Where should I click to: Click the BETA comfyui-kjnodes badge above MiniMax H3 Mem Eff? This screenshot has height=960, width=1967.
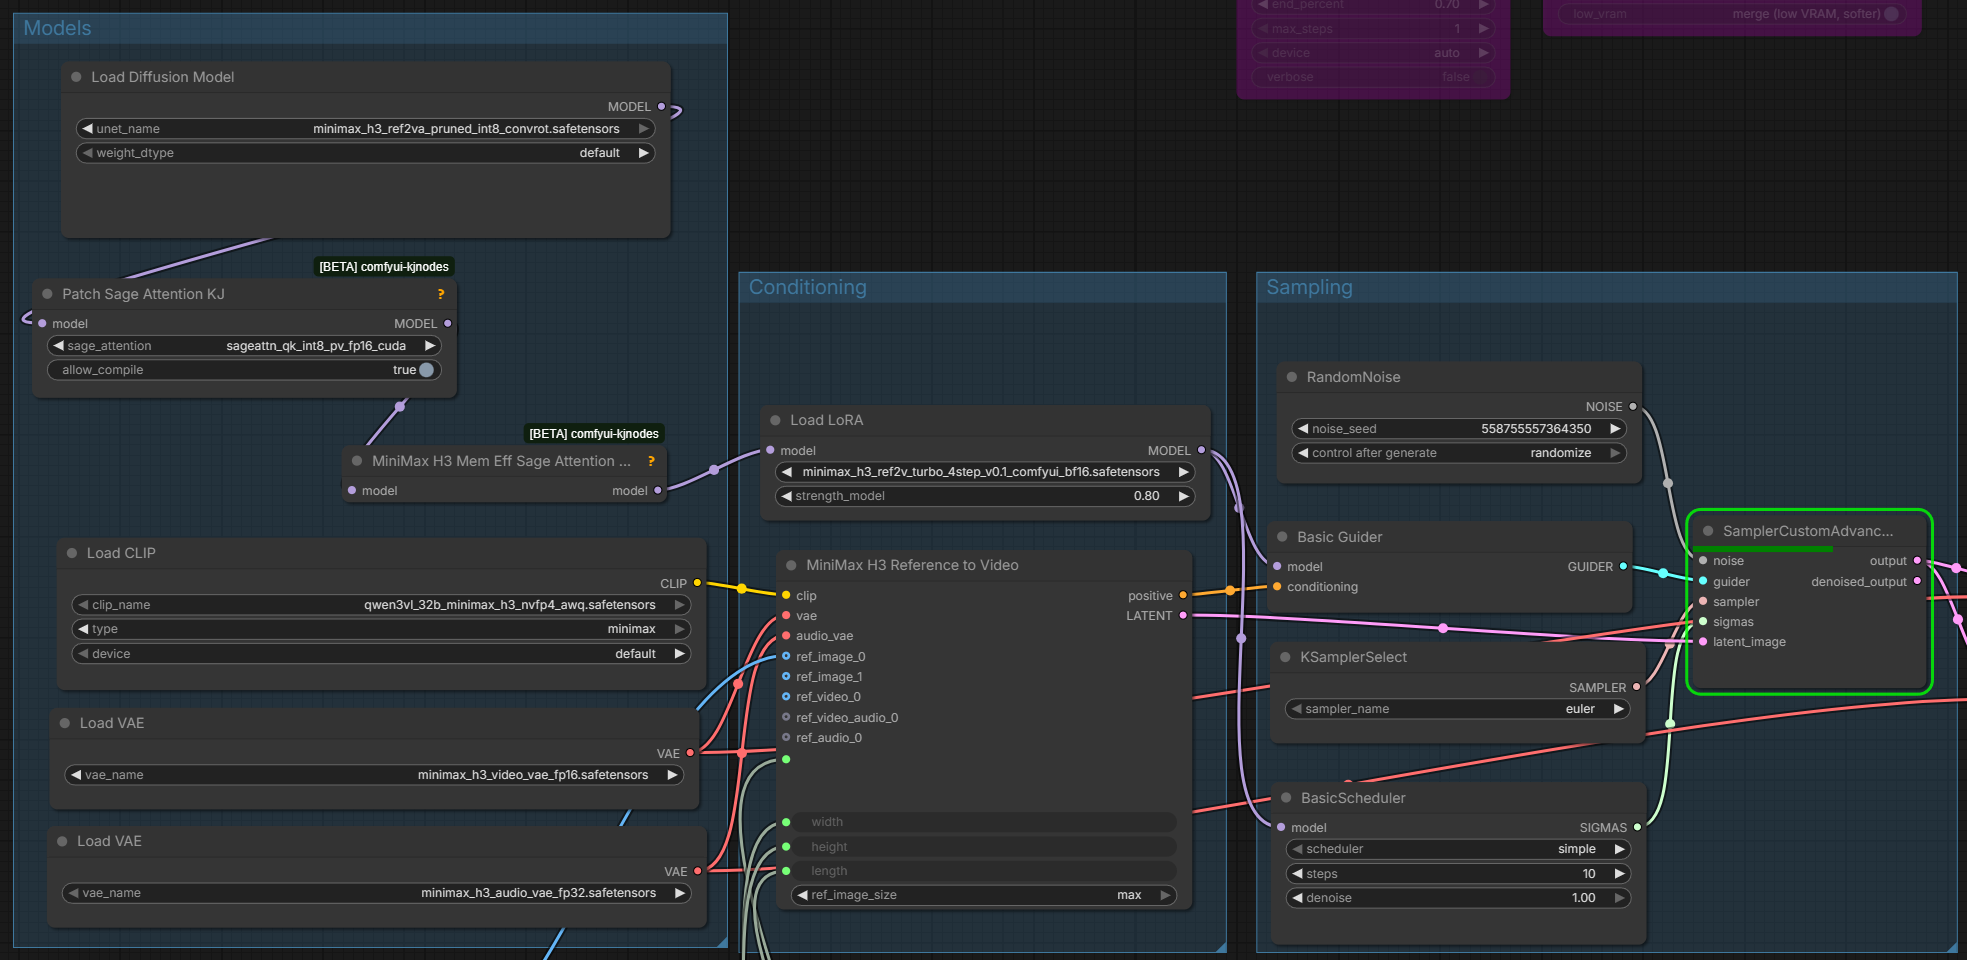(x=594, y=434)
